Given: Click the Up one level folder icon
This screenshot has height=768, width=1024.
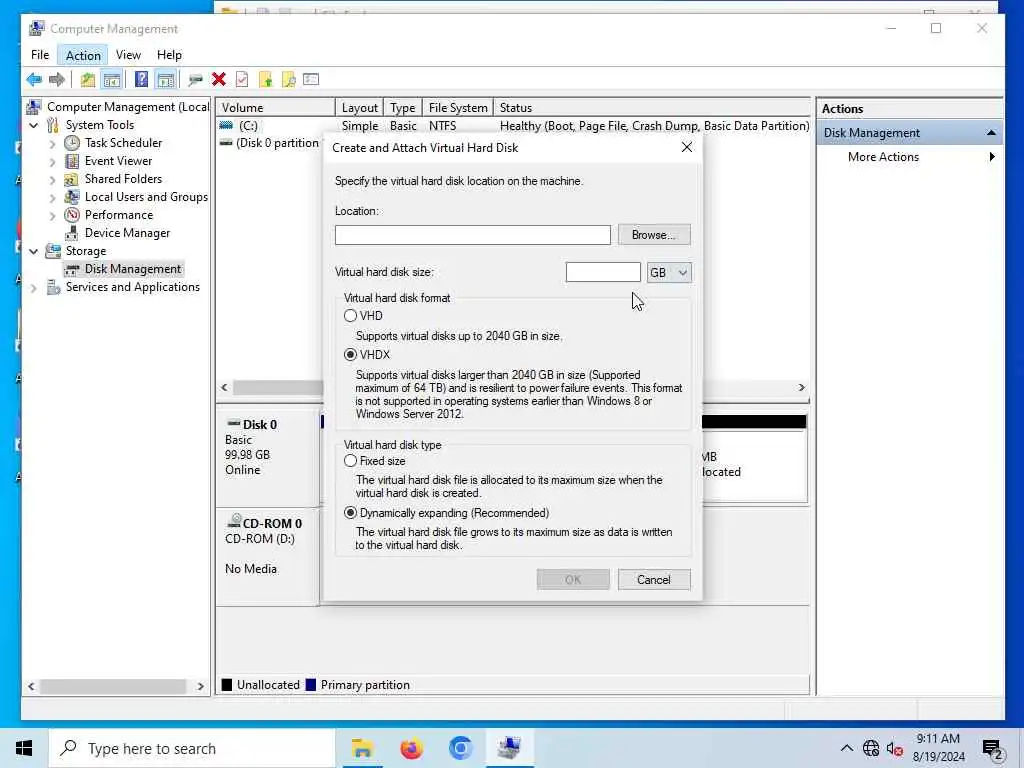Looking at the screenshot, I should pyautogui.click(x=88, y=80).
